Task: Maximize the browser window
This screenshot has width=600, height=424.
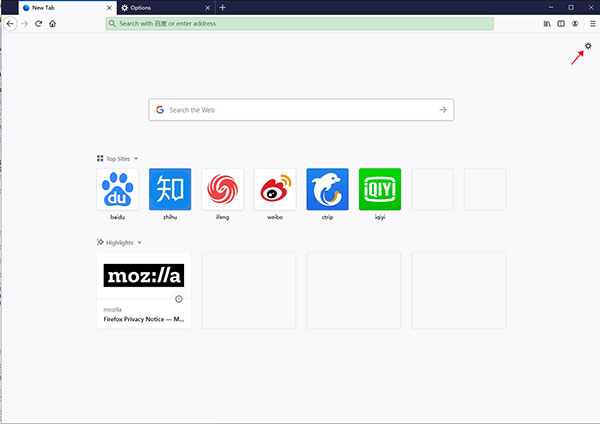Action: 571,8
